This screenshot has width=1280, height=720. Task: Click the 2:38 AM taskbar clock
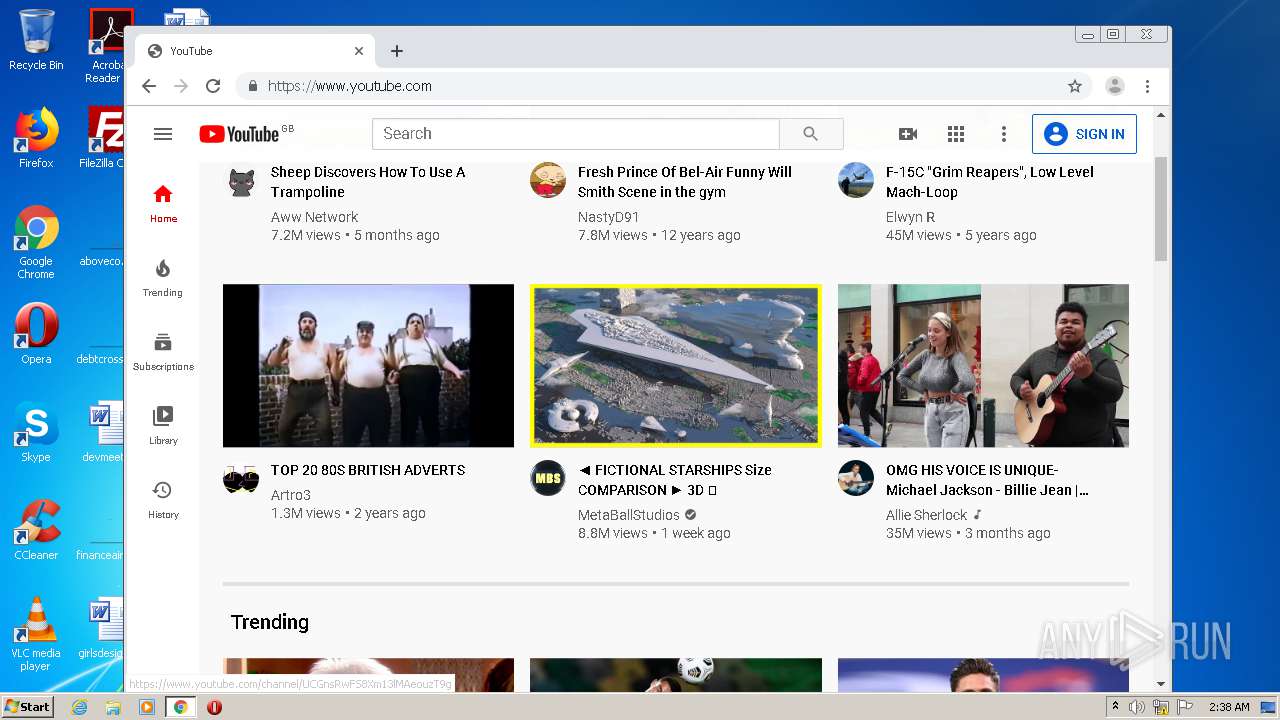tap(1229, 707)
